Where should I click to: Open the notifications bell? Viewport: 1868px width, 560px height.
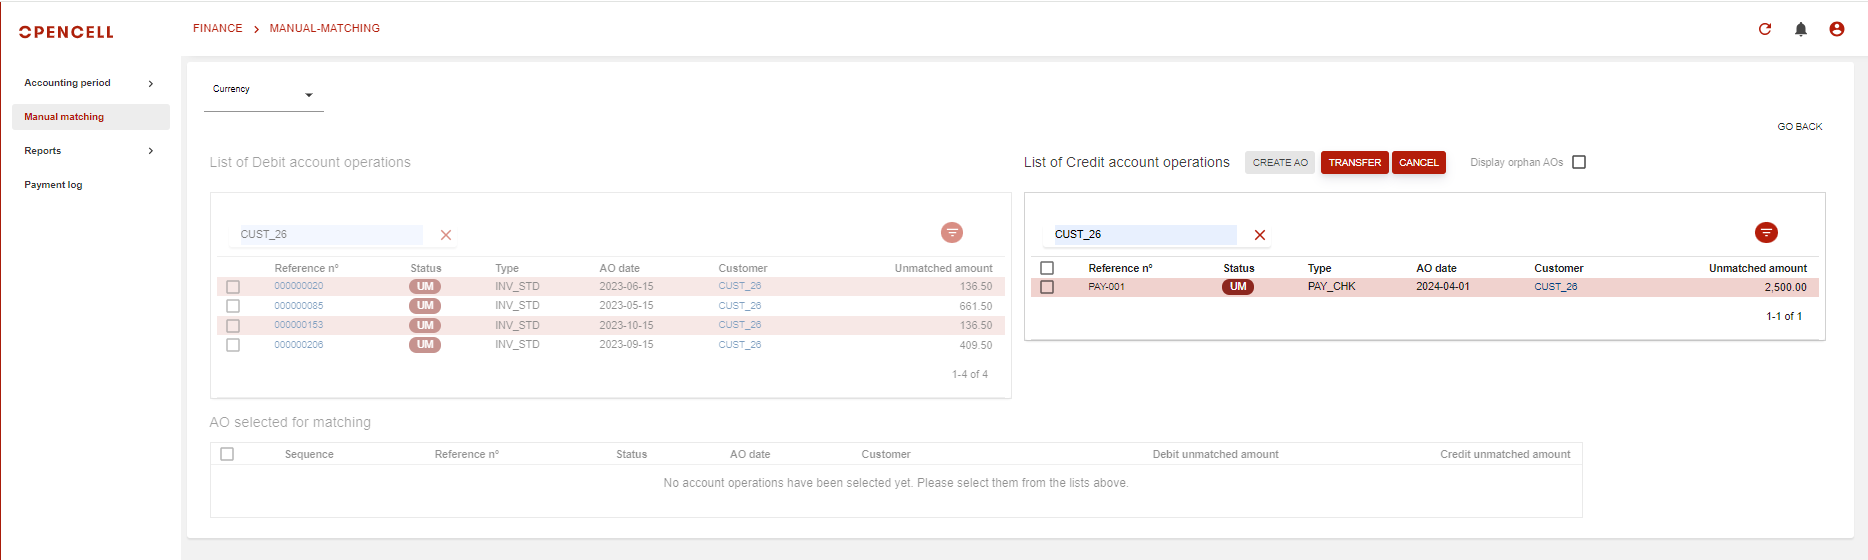[1801, 29]
